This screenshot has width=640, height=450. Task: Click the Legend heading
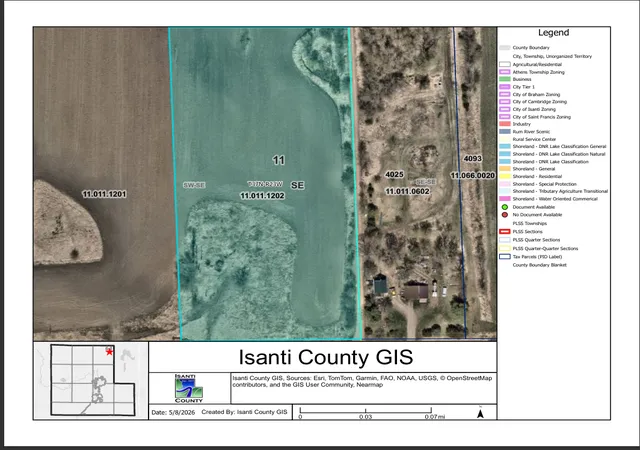point(553,33)
